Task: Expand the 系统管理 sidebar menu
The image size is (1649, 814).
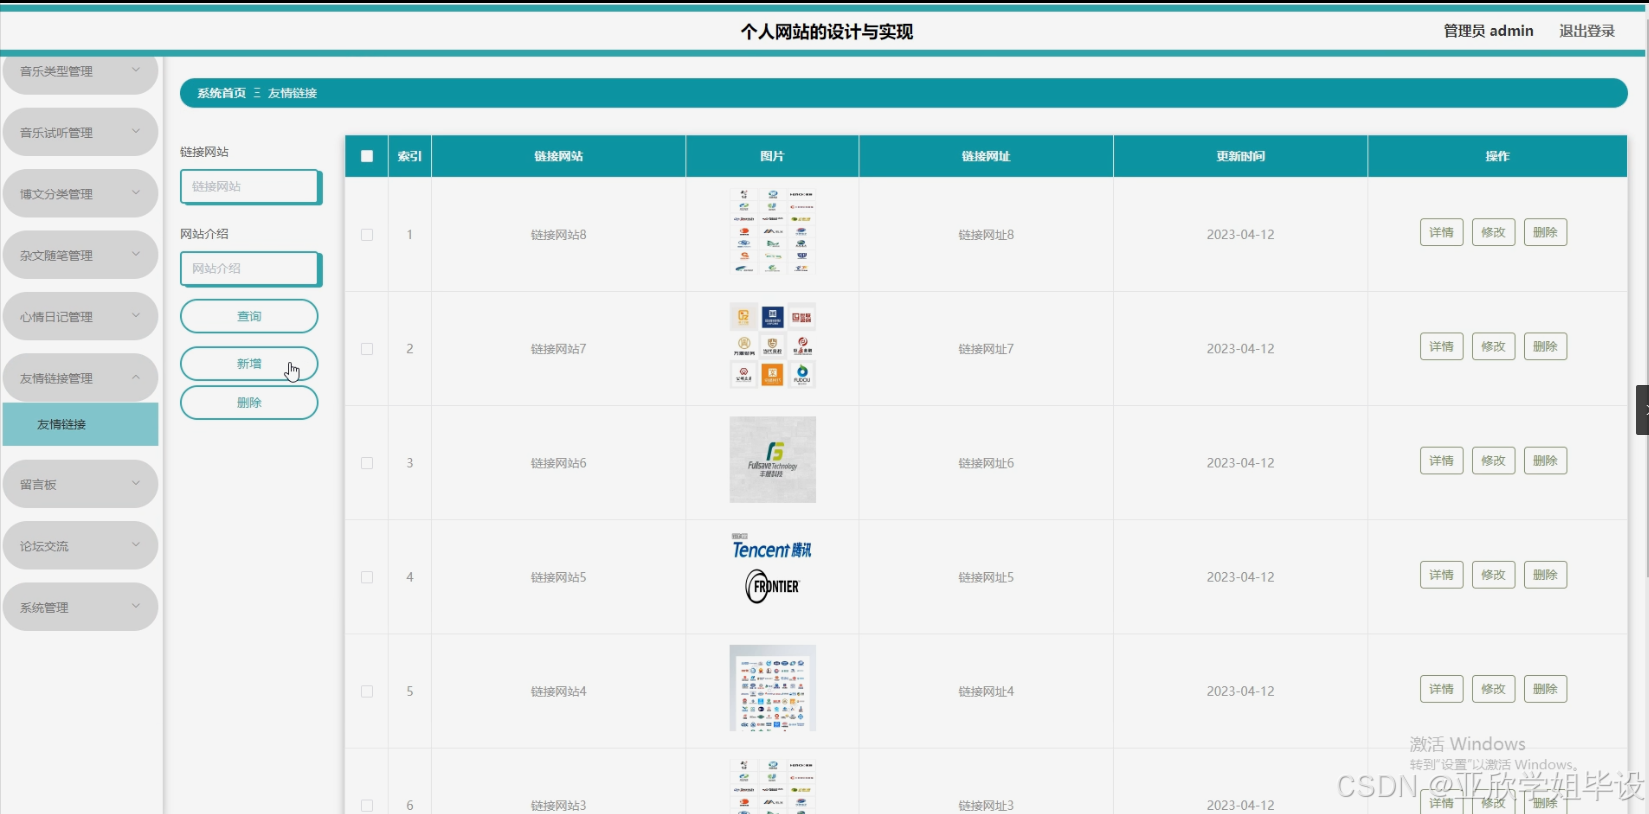Action: 81,607
